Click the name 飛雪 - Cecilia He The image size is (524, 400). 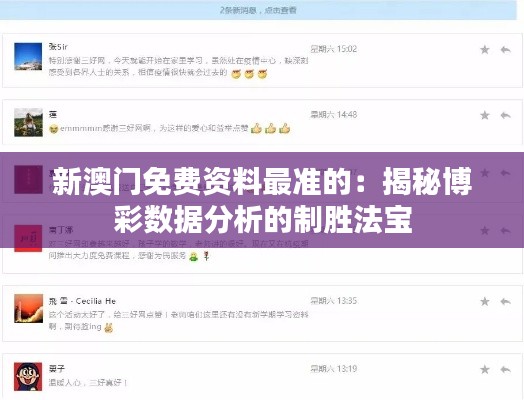[82, 301]
